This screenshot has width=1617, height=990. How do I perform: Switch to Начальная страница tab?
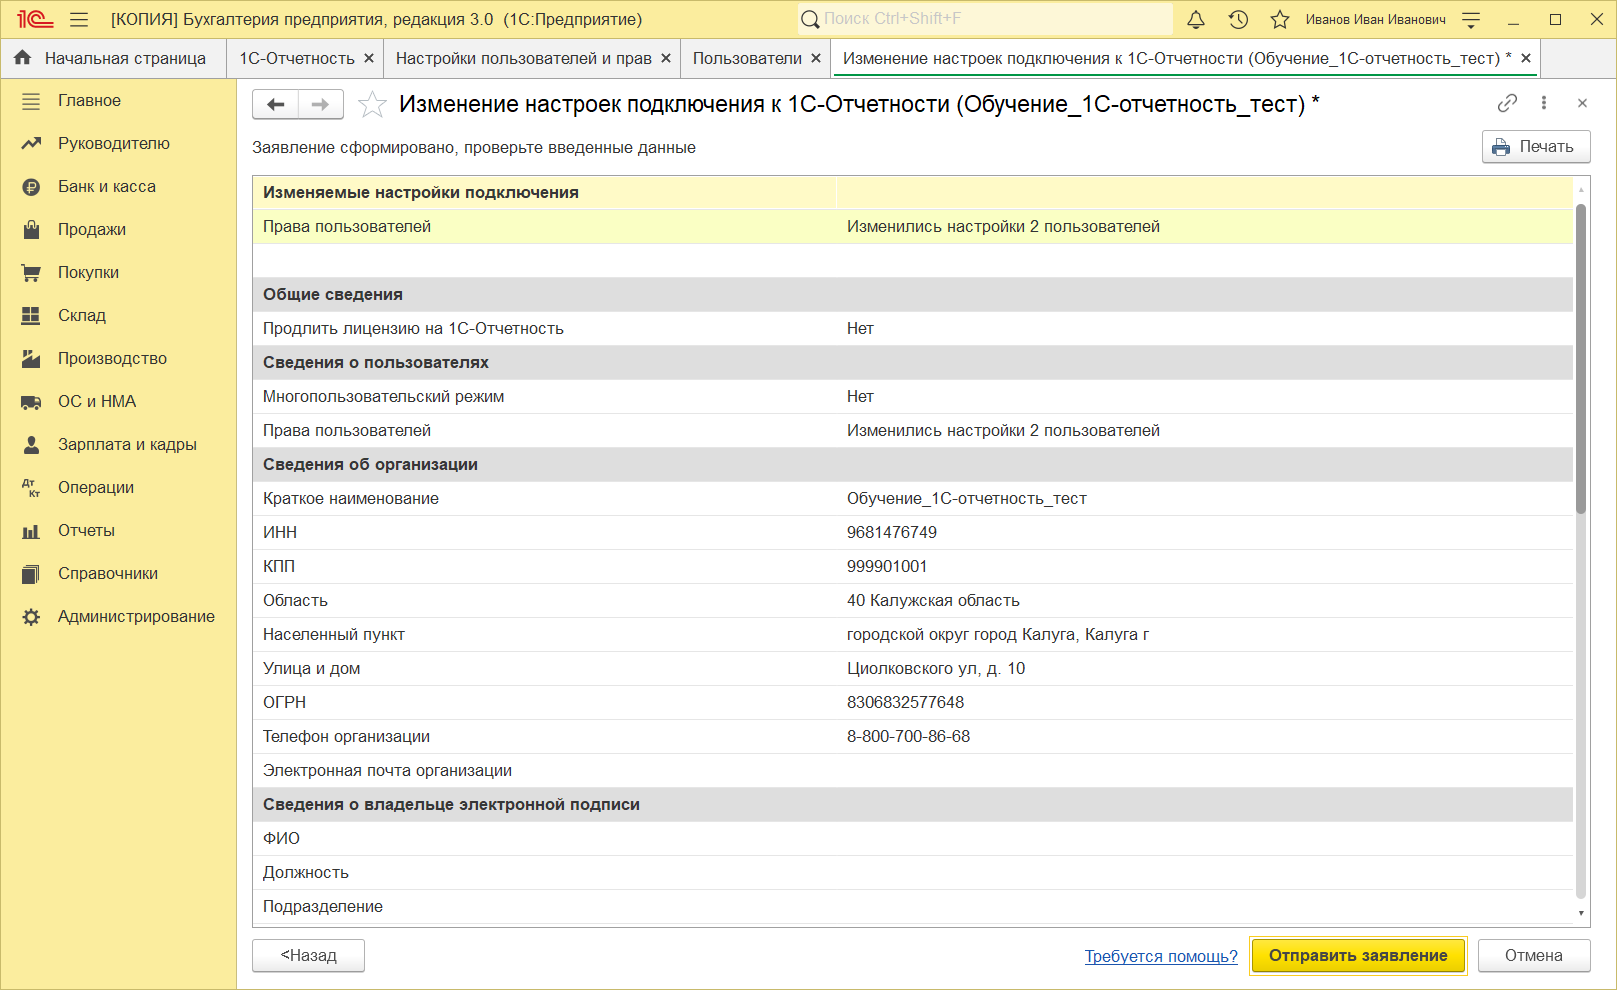[x=113, y=59]
